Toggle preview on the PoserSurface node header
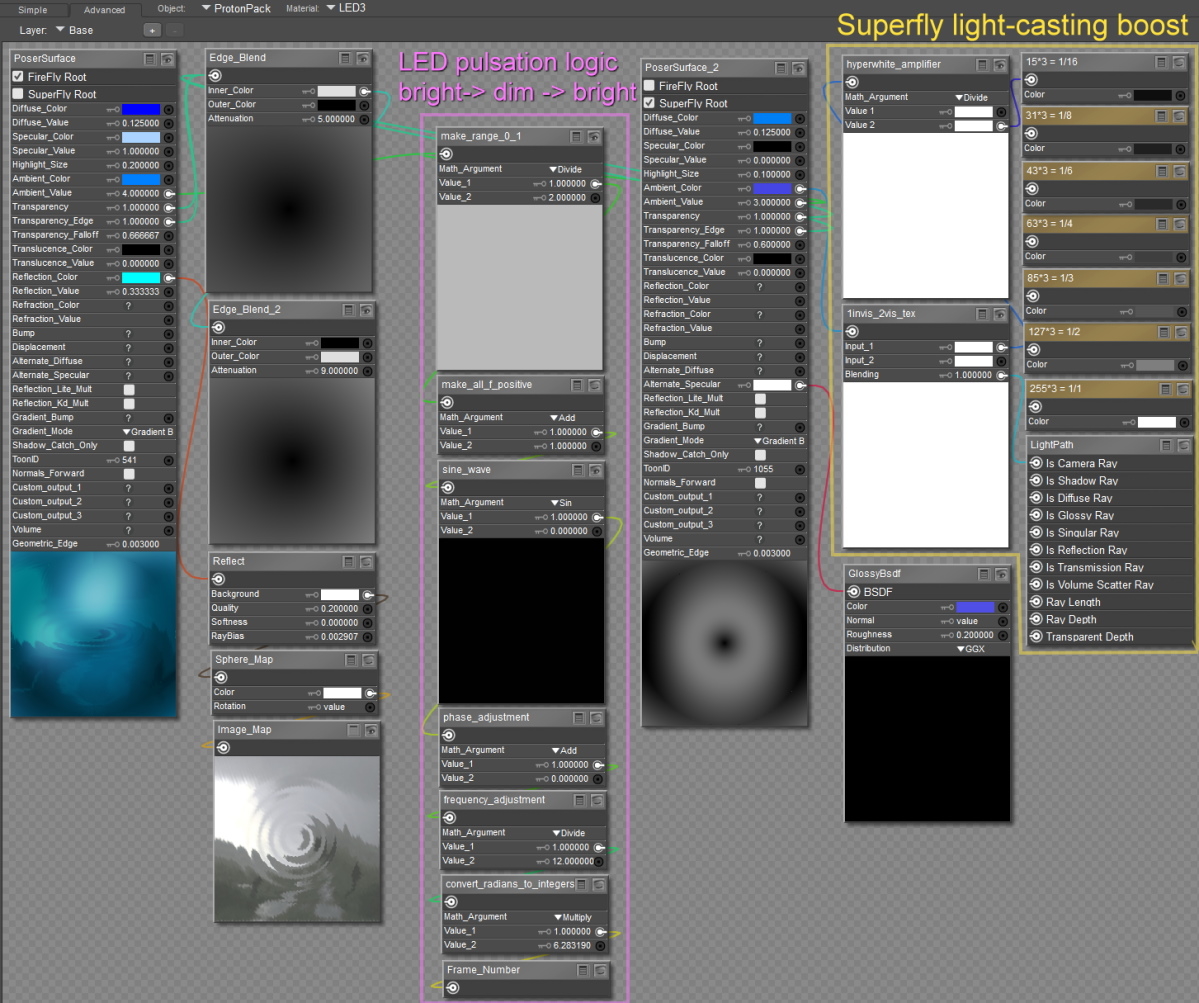 [167, 59]
